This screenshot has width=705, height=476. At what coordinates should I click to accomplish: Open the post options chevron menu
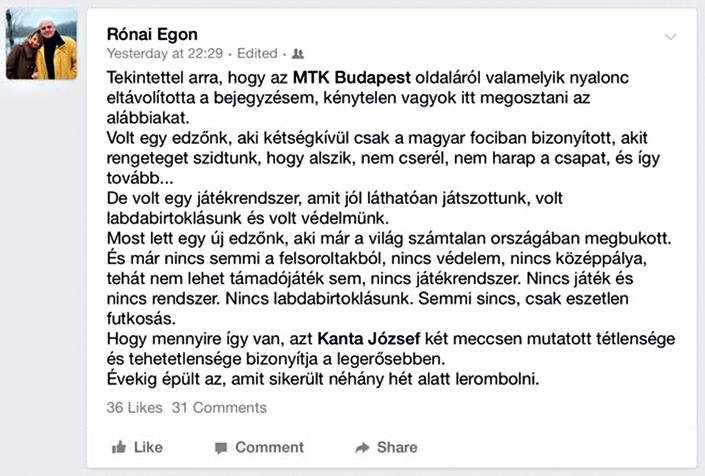pyautogui.click(x=670, y=36)
